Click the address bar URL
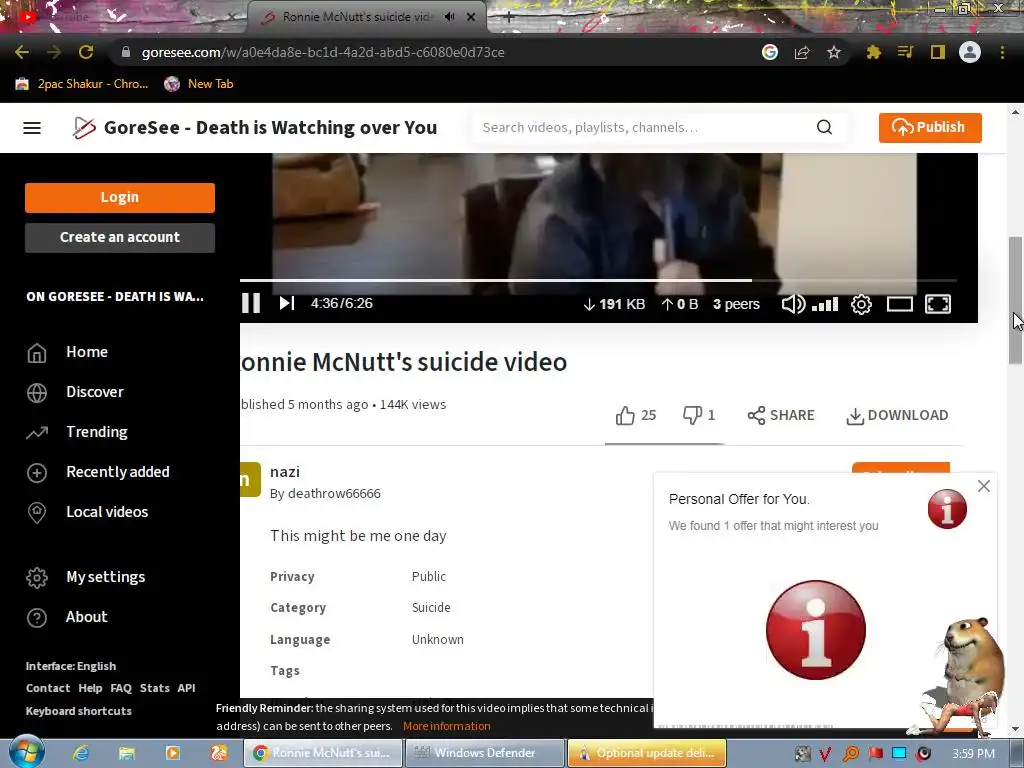 point(323,52)
